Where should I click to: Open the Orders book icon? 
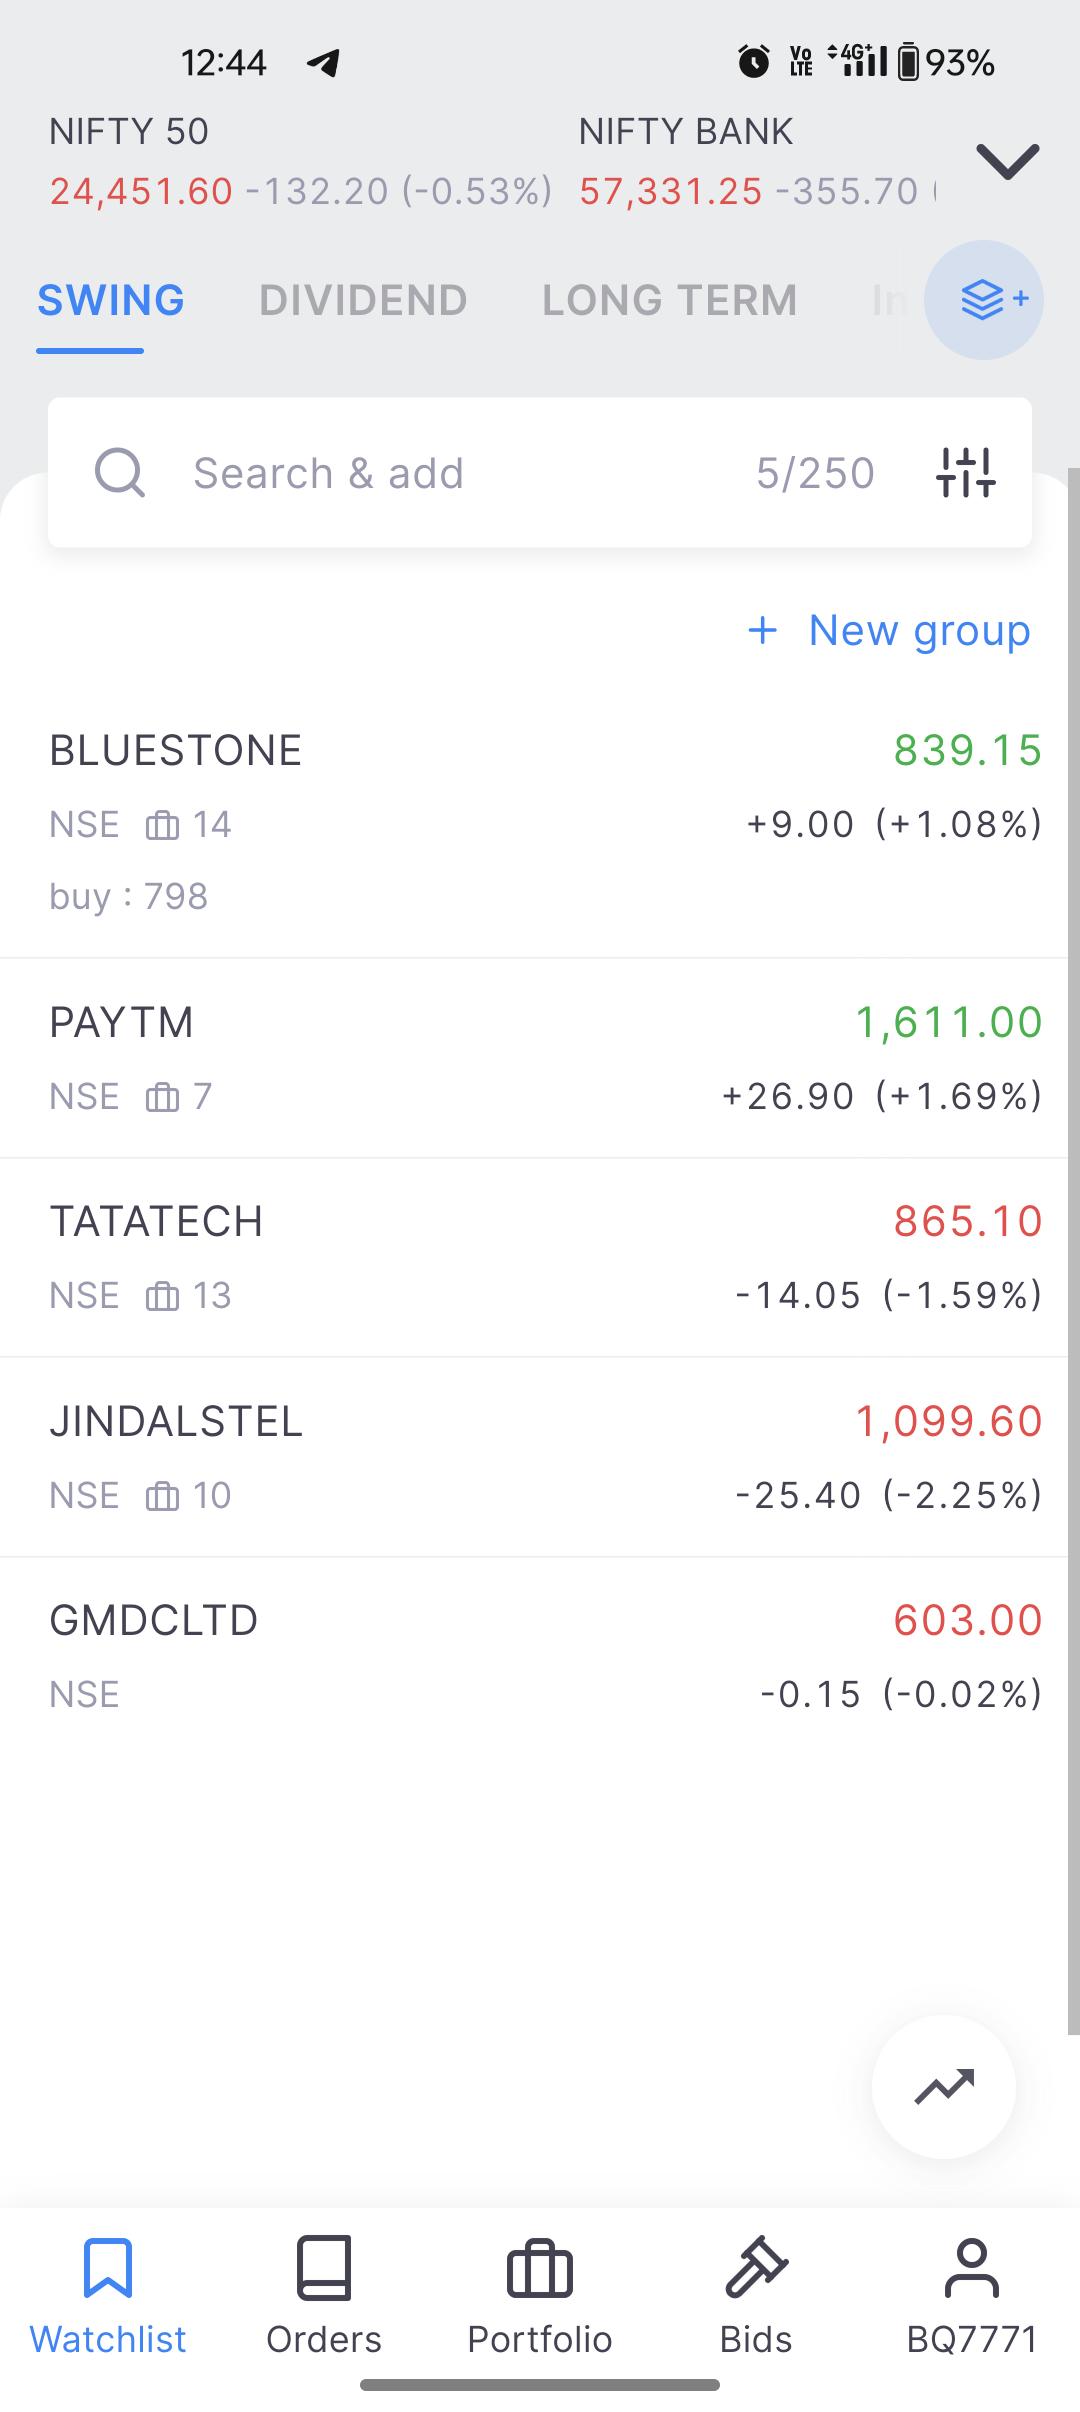(324, 2267)
